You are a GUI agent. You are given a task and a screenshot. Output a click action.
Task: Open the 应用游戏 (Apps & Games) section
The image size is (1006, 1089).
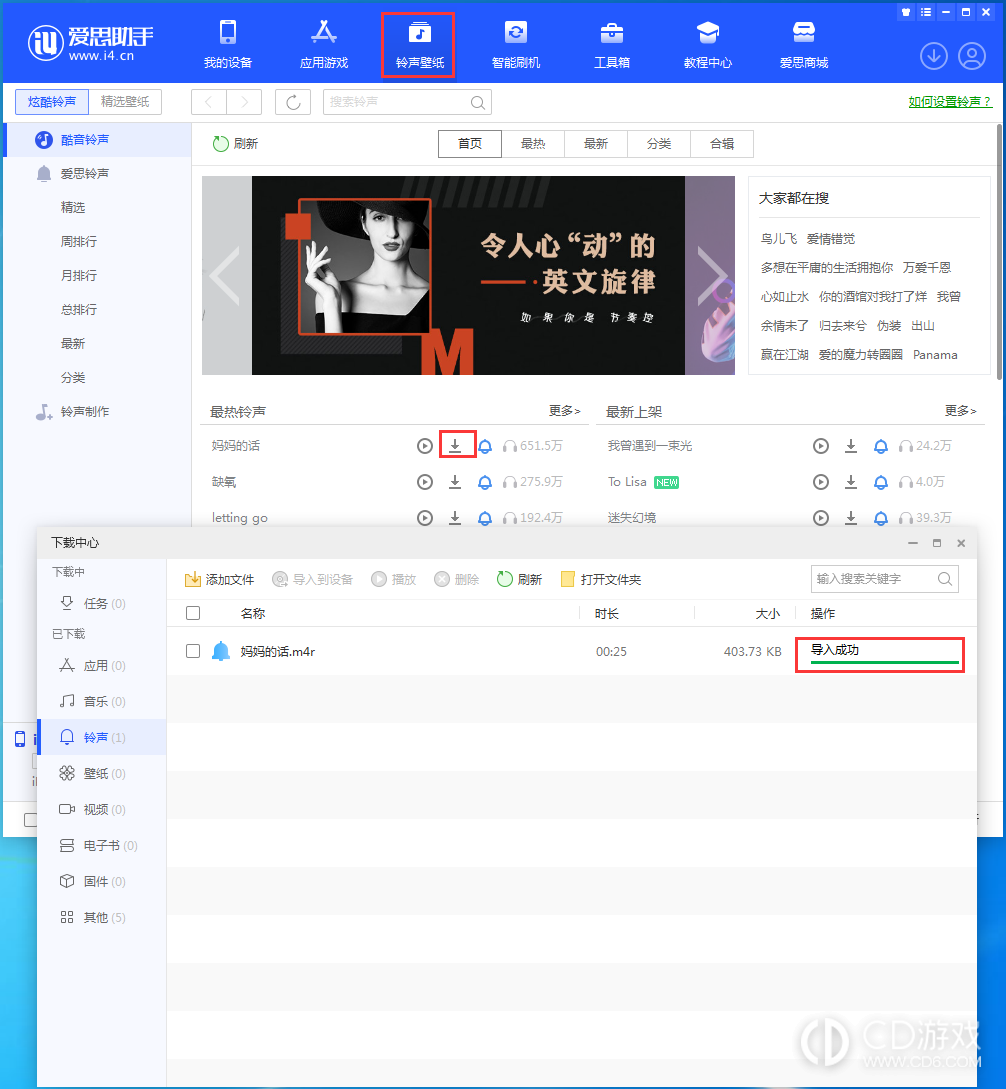324,43
